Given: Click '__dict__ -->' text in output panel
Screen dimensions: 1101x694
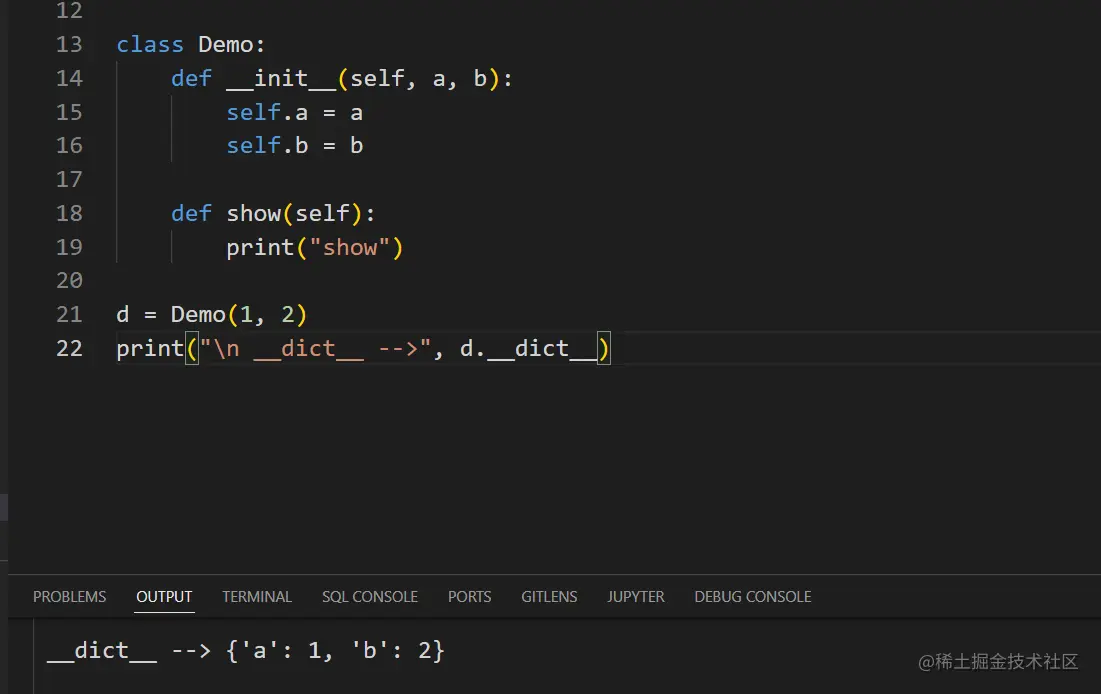Looking at the screenshot, I should point(129,651).
